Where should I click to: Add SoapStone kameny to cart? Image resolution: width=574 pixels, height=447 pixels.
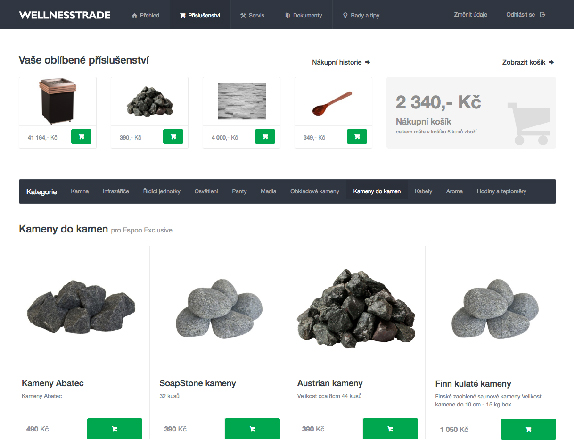click(252, 428)
